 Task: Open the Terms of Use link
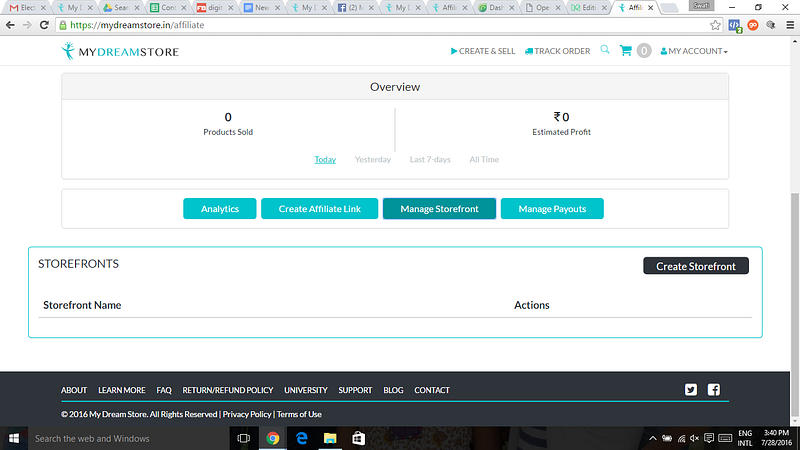pyautogui.click(x=299, y=414)
